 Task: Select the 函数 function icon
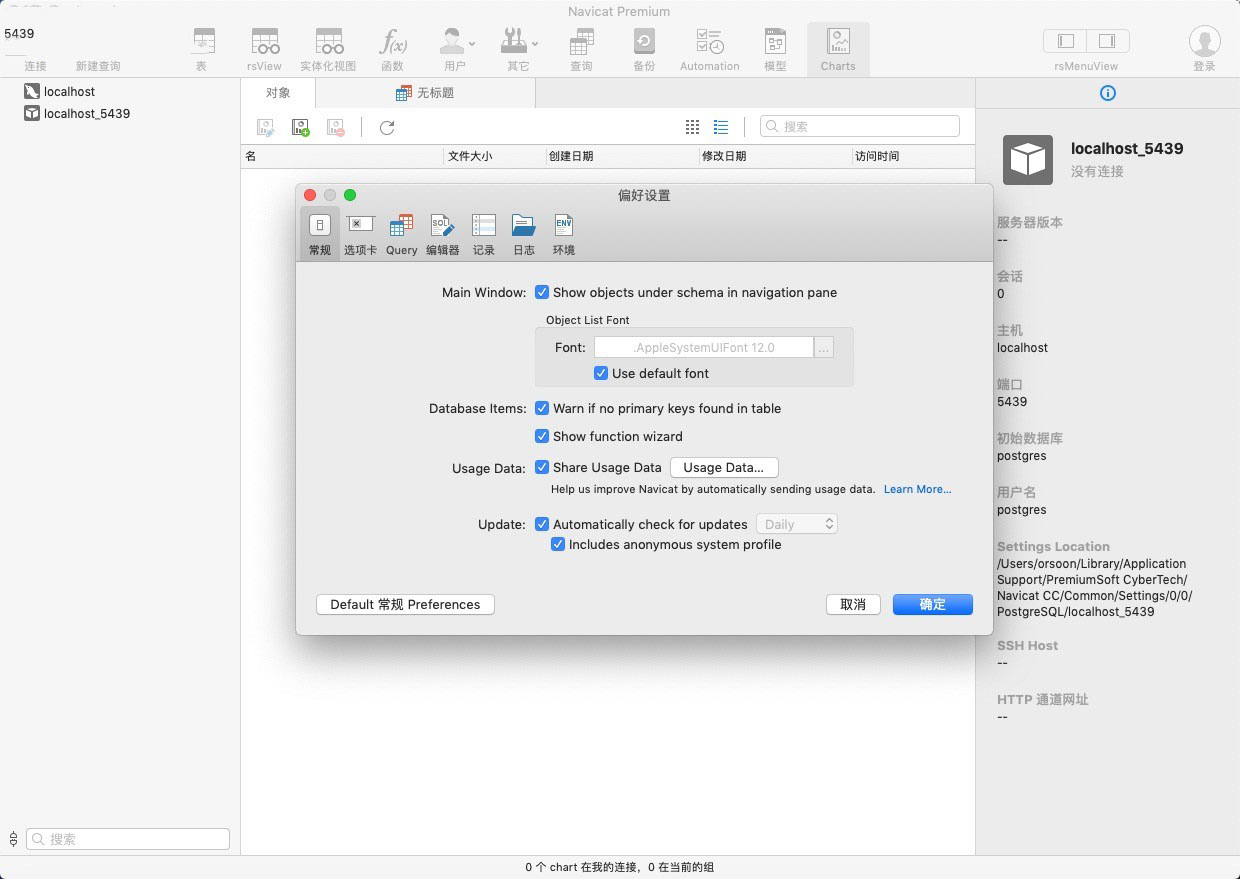click(392, 41)
